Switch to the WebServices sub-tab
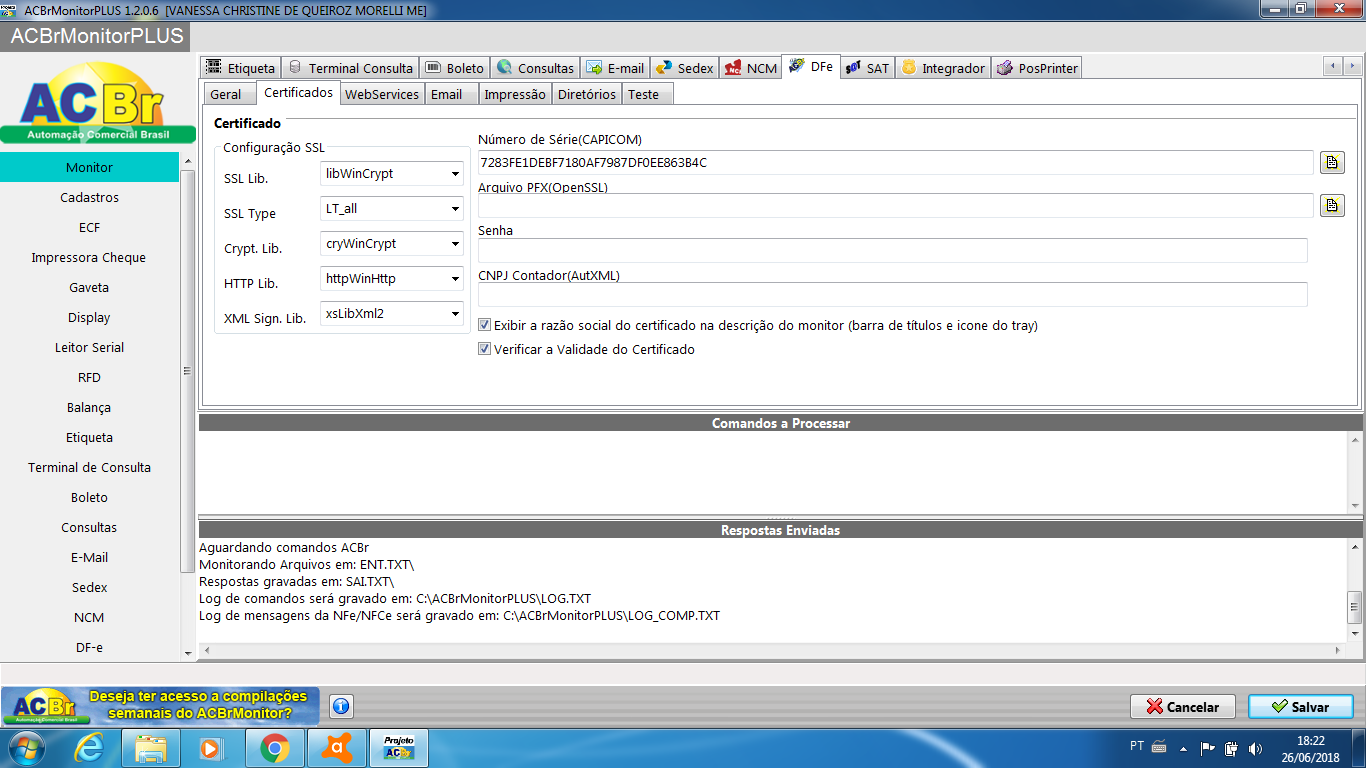 (381, 94)
